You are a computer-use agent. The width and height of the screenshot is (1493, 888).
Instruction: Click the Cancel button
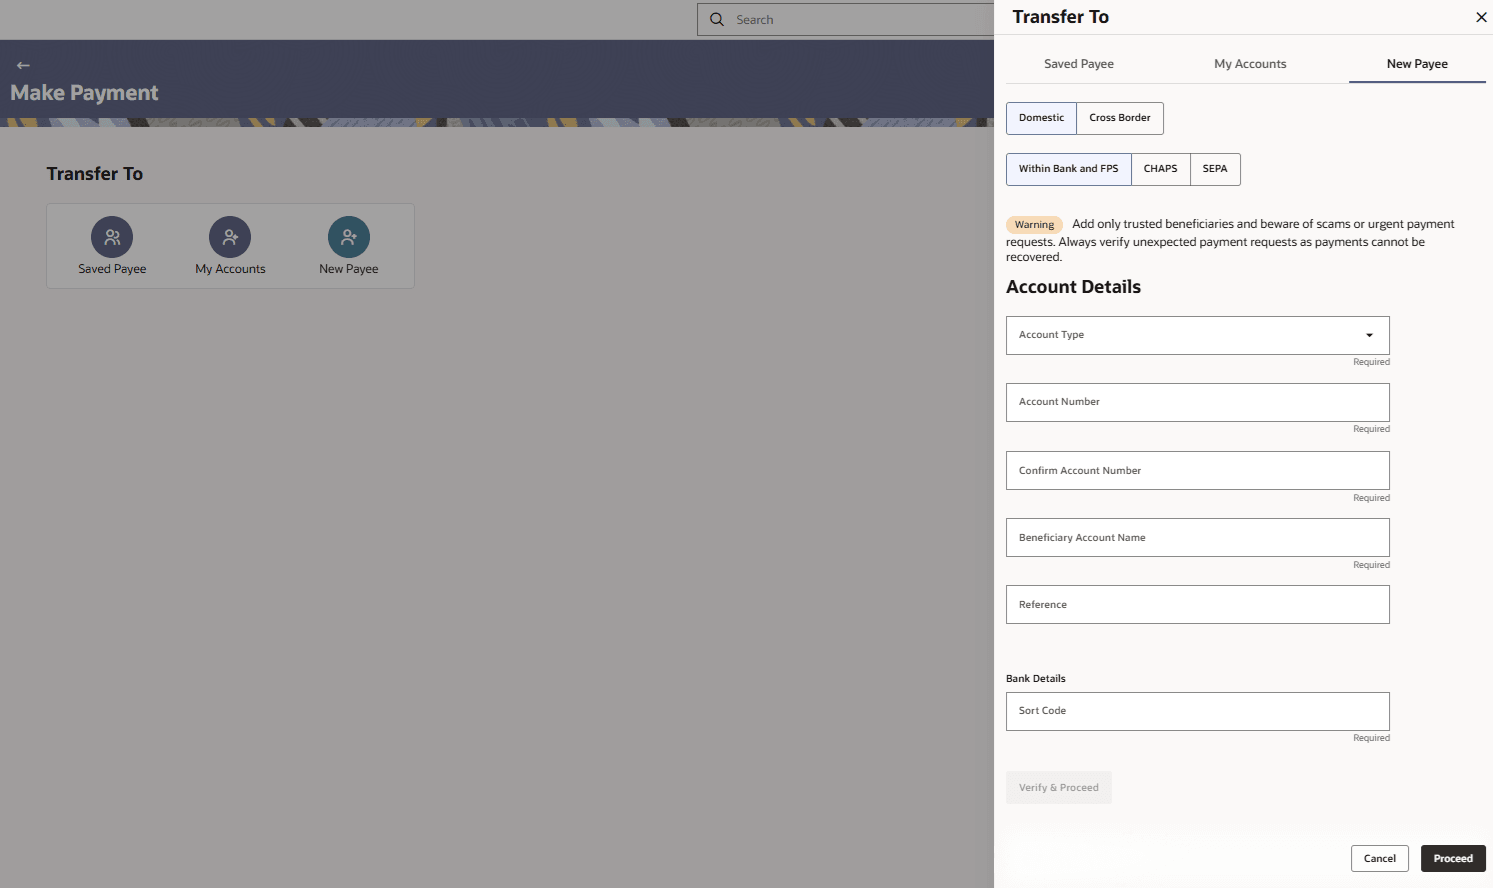coord(1380,858)
